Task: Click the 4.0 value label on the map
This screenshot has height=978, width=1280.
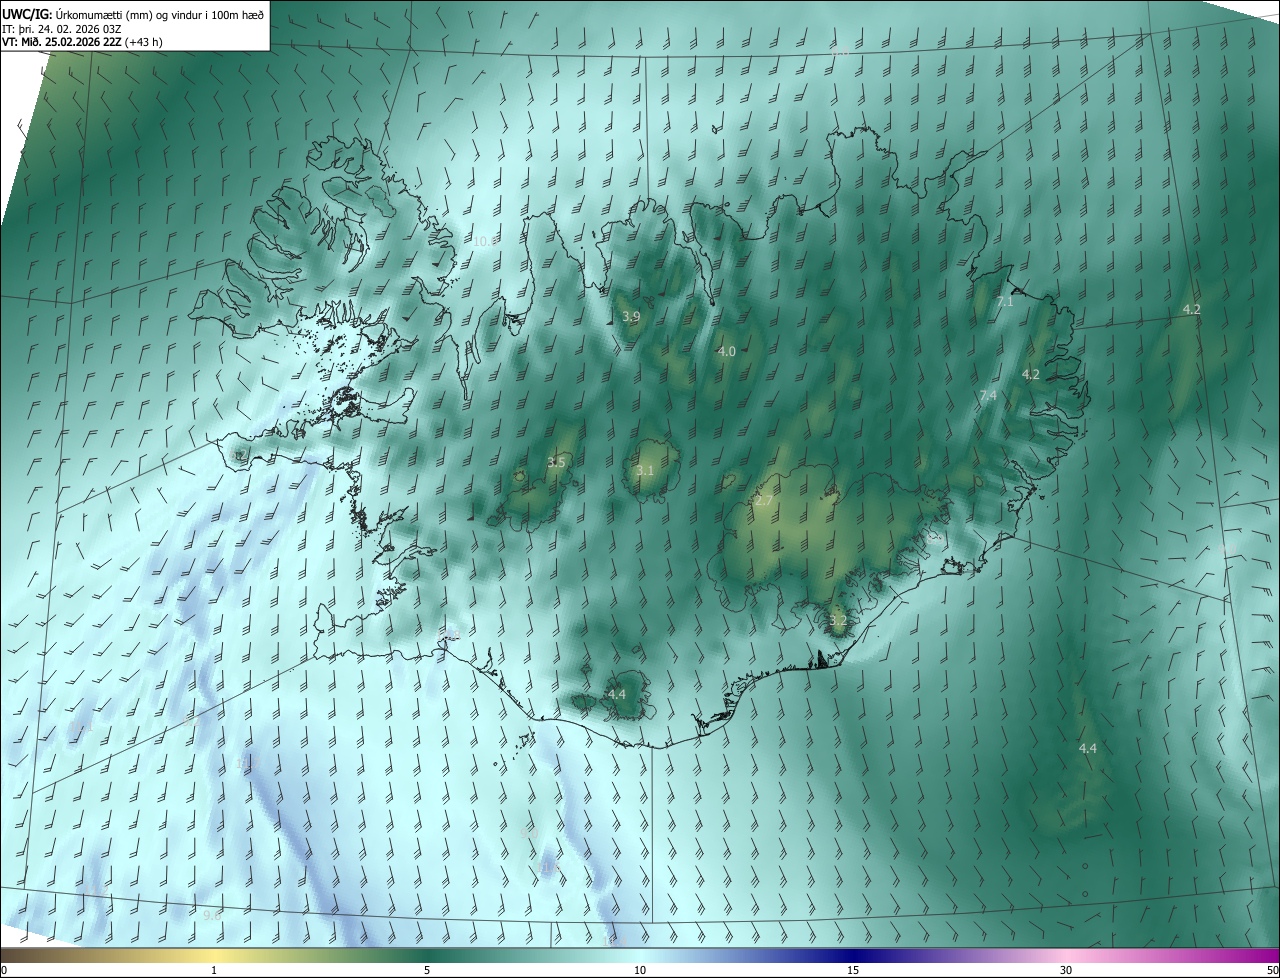Action: point(727,351)
